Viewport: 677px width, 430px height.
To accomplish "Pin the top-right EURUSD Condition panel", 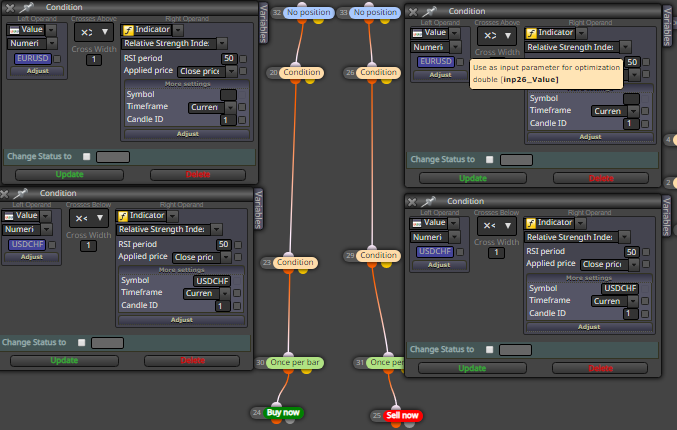I will click(430, 11).
